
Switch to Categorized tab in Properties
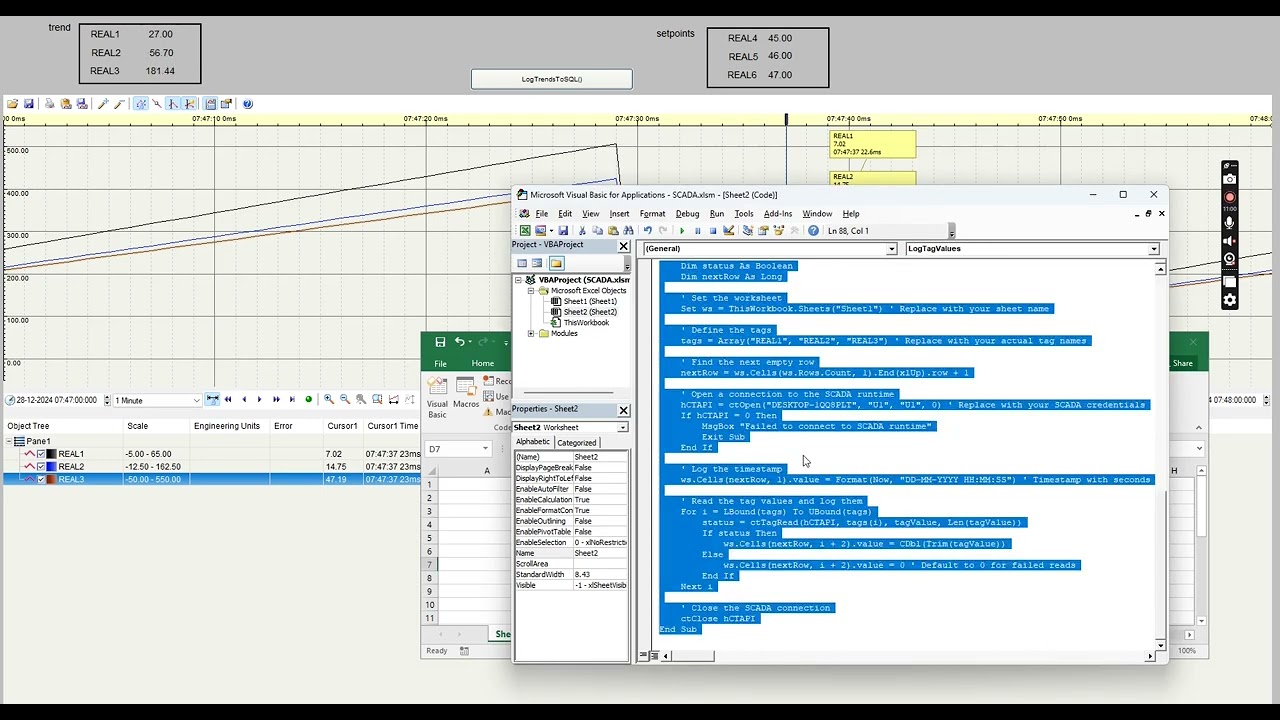576,442
